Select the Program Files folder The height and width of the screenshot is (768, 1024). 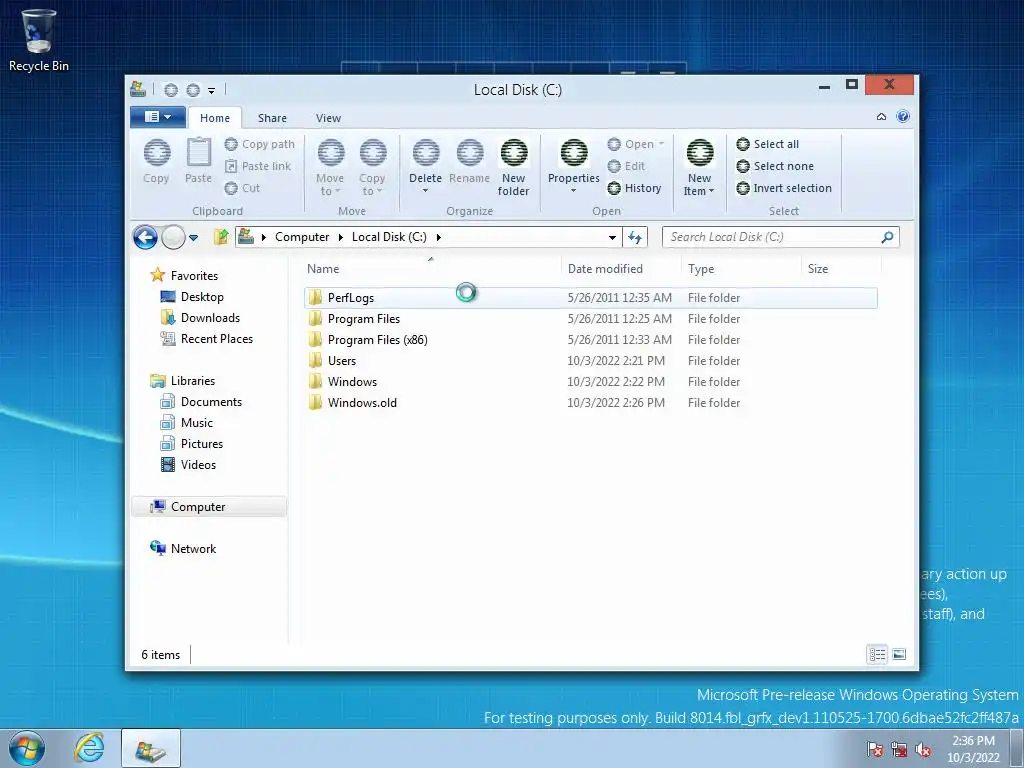click(x=590, y=319)
